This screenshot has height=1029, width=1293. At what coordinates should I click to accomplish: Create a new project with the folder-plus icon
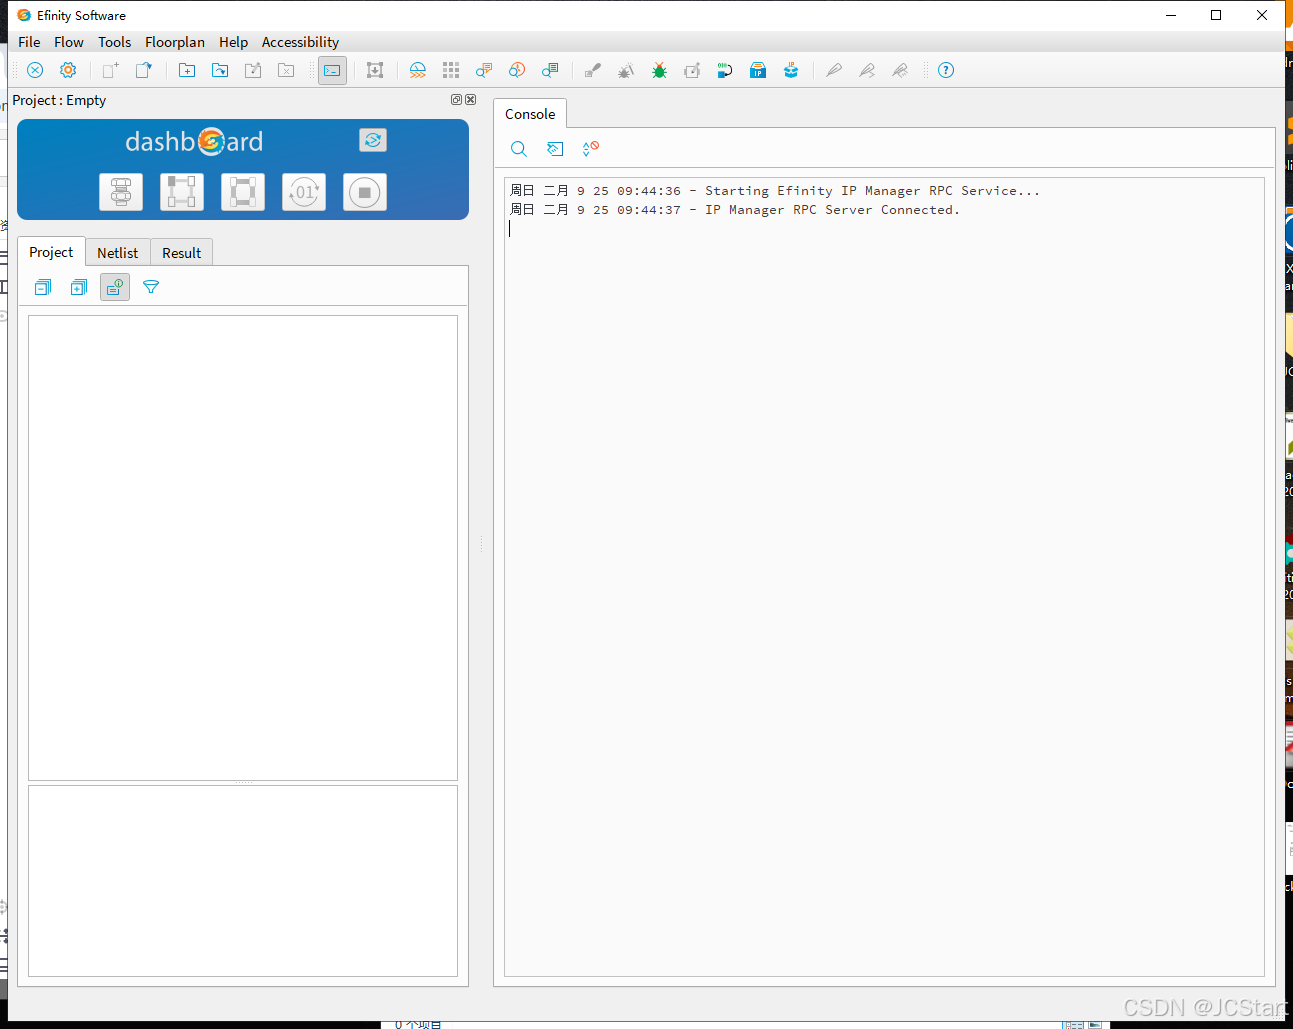[x=187, y=70]
